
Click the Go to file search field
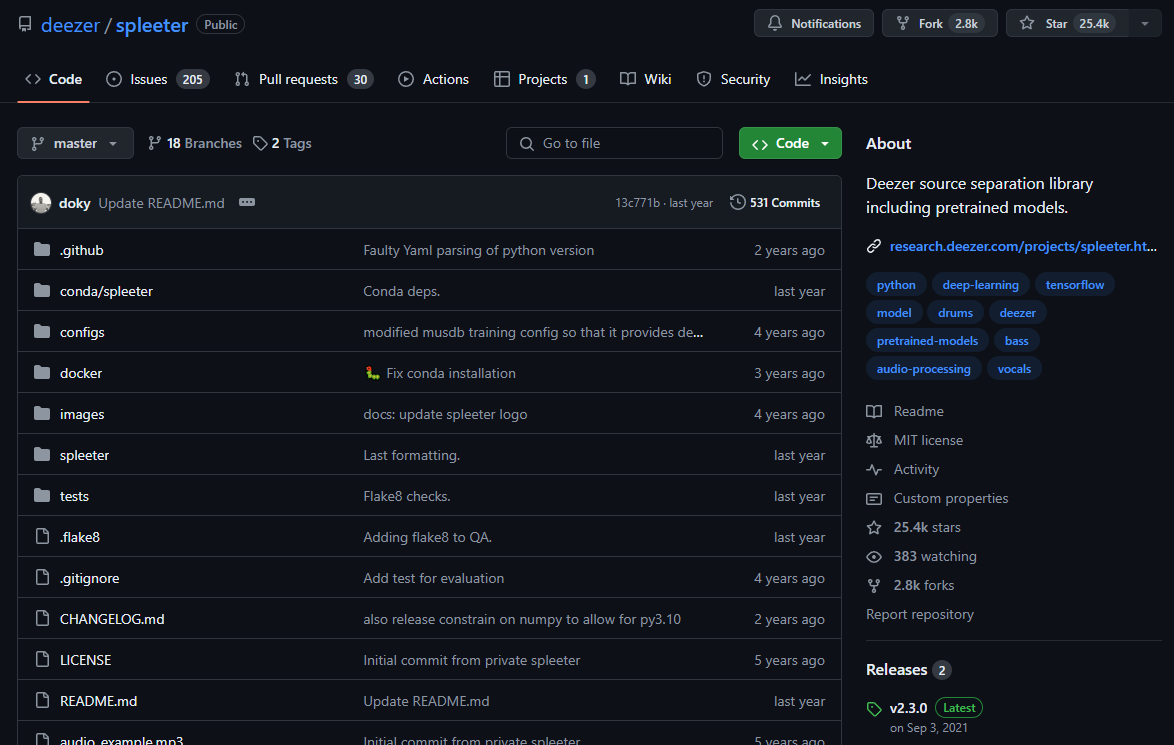(x=614, y=144)
